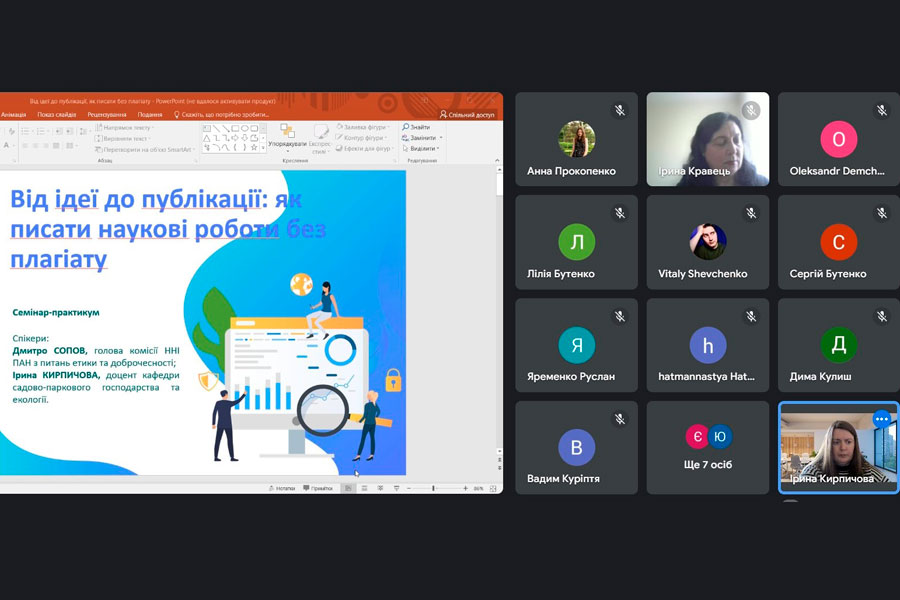Open the Arrange (Упорядкувати) button
This screenshot has width=900, height=600.
(287, 137)
